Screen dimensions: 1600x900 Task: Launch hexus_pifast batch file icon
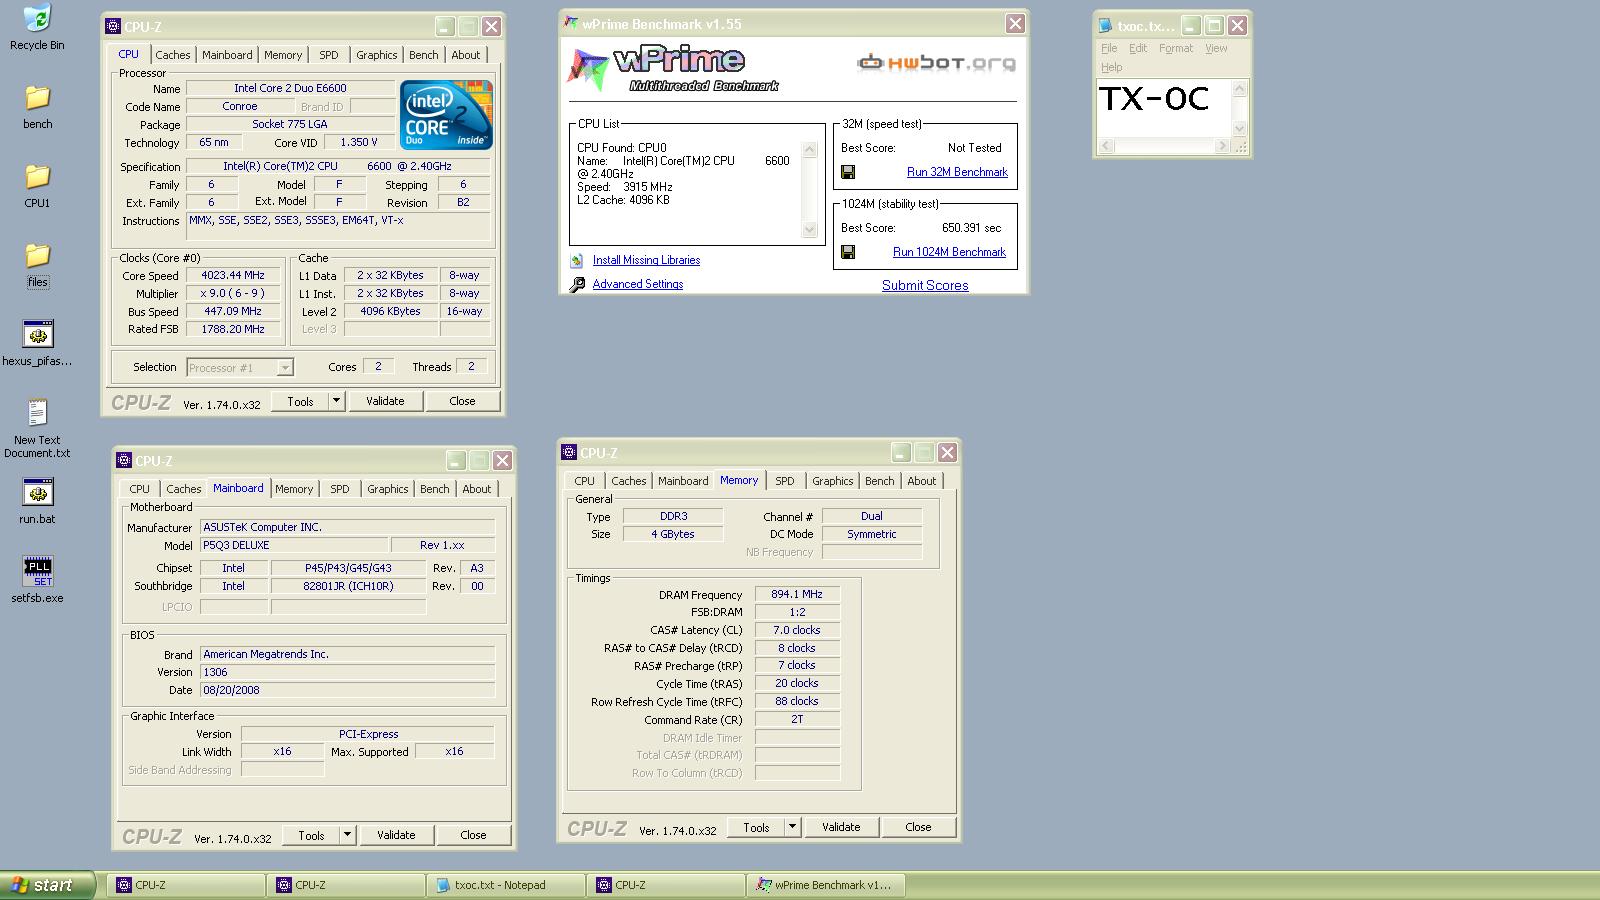point(37,335)
